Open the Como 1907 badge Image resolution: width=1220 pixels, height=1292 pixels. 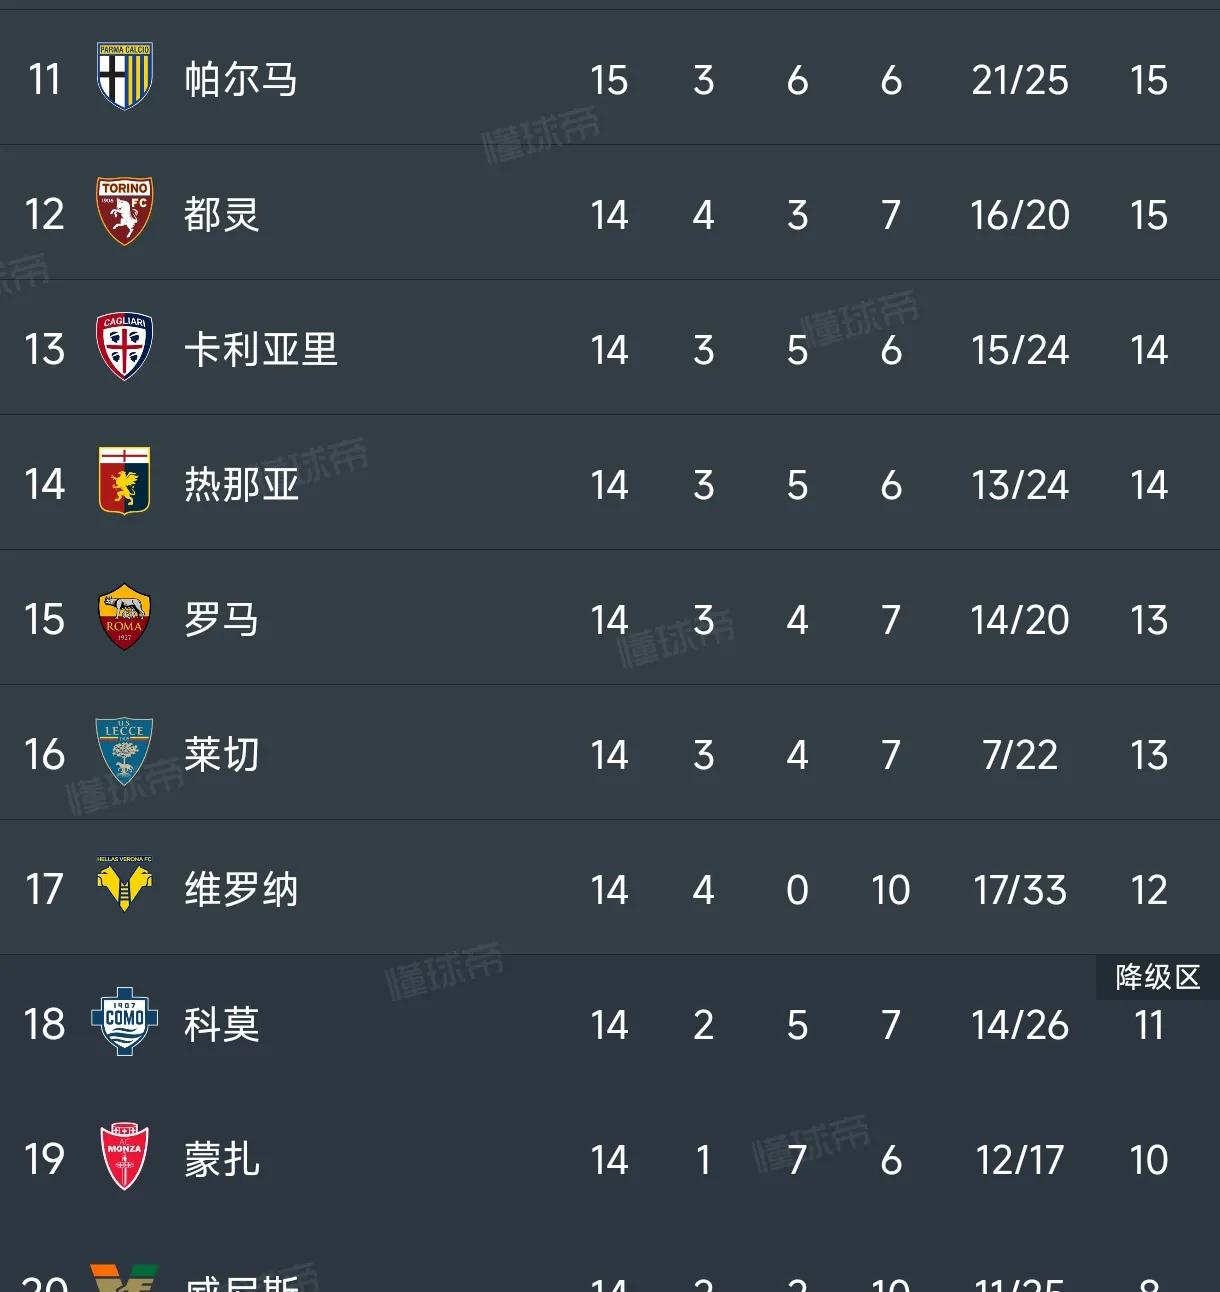tap(125, 1023)
